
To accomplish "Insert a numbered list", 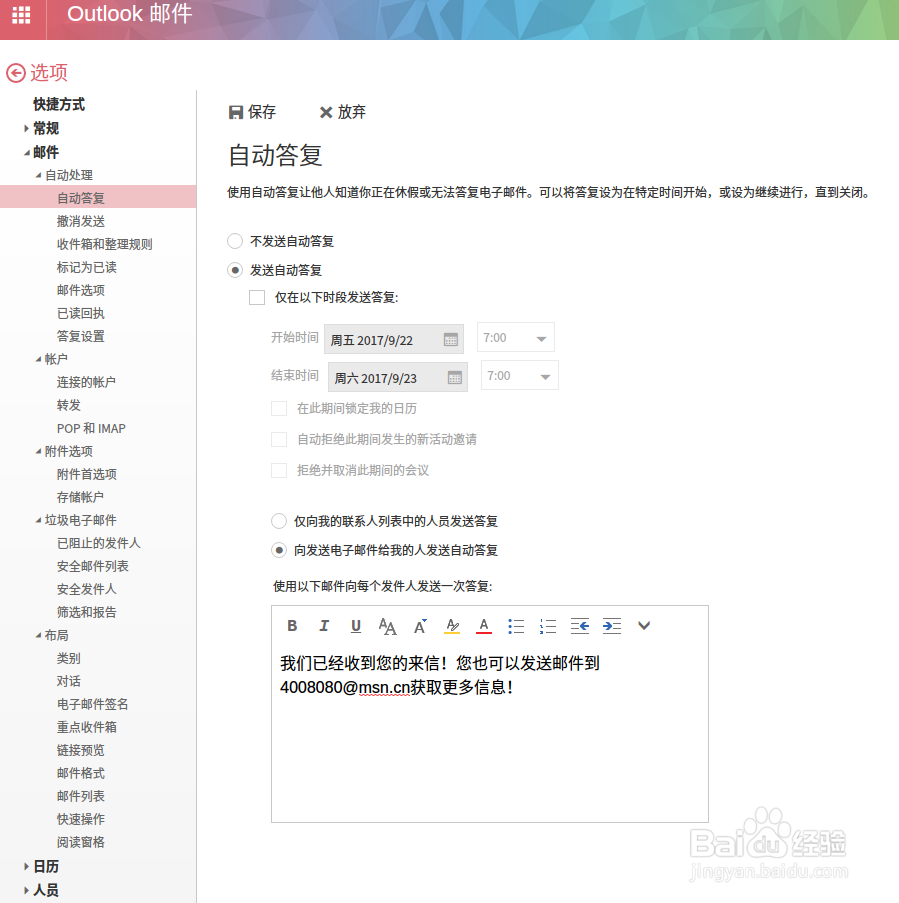I will pos(548,626).
